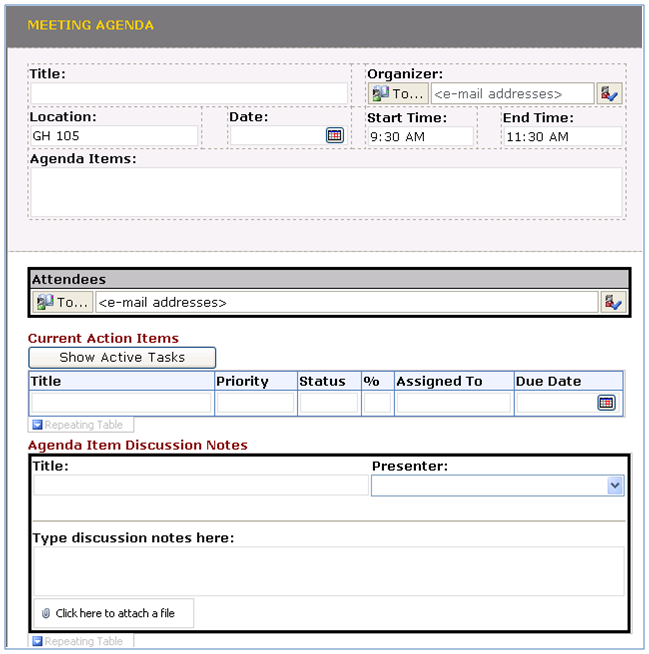Open the Due Date calendar icon
Screen dimensions: 649x654
click(x=606, y=403)
